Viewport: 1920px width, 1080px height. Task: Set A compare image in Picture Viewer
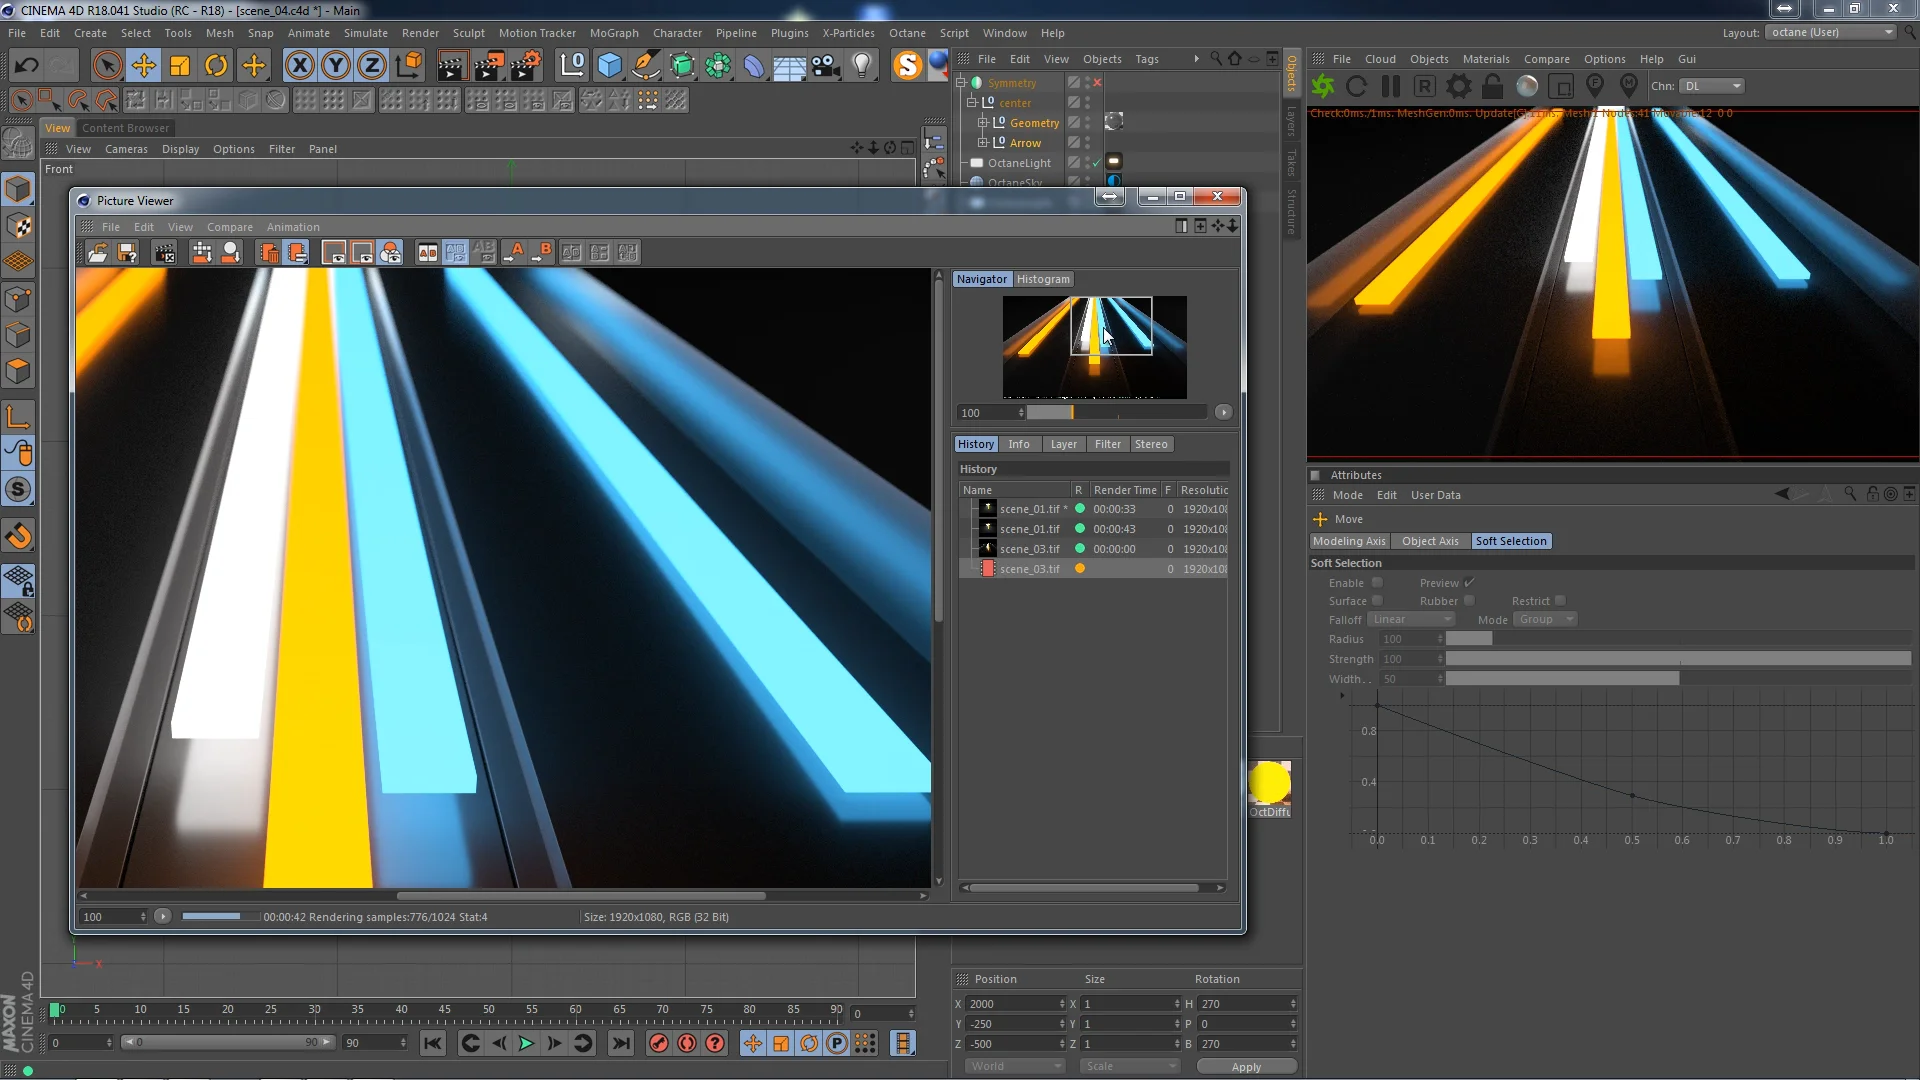pyautogui.click(x=514, y=253)
